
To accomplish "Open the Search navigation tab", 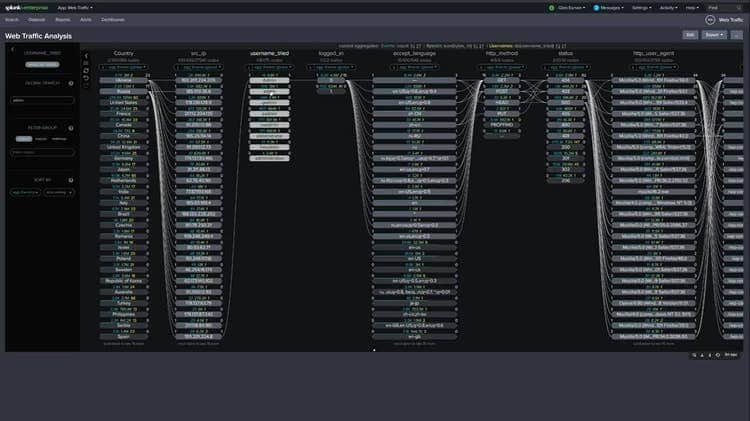I will (13, 19).
